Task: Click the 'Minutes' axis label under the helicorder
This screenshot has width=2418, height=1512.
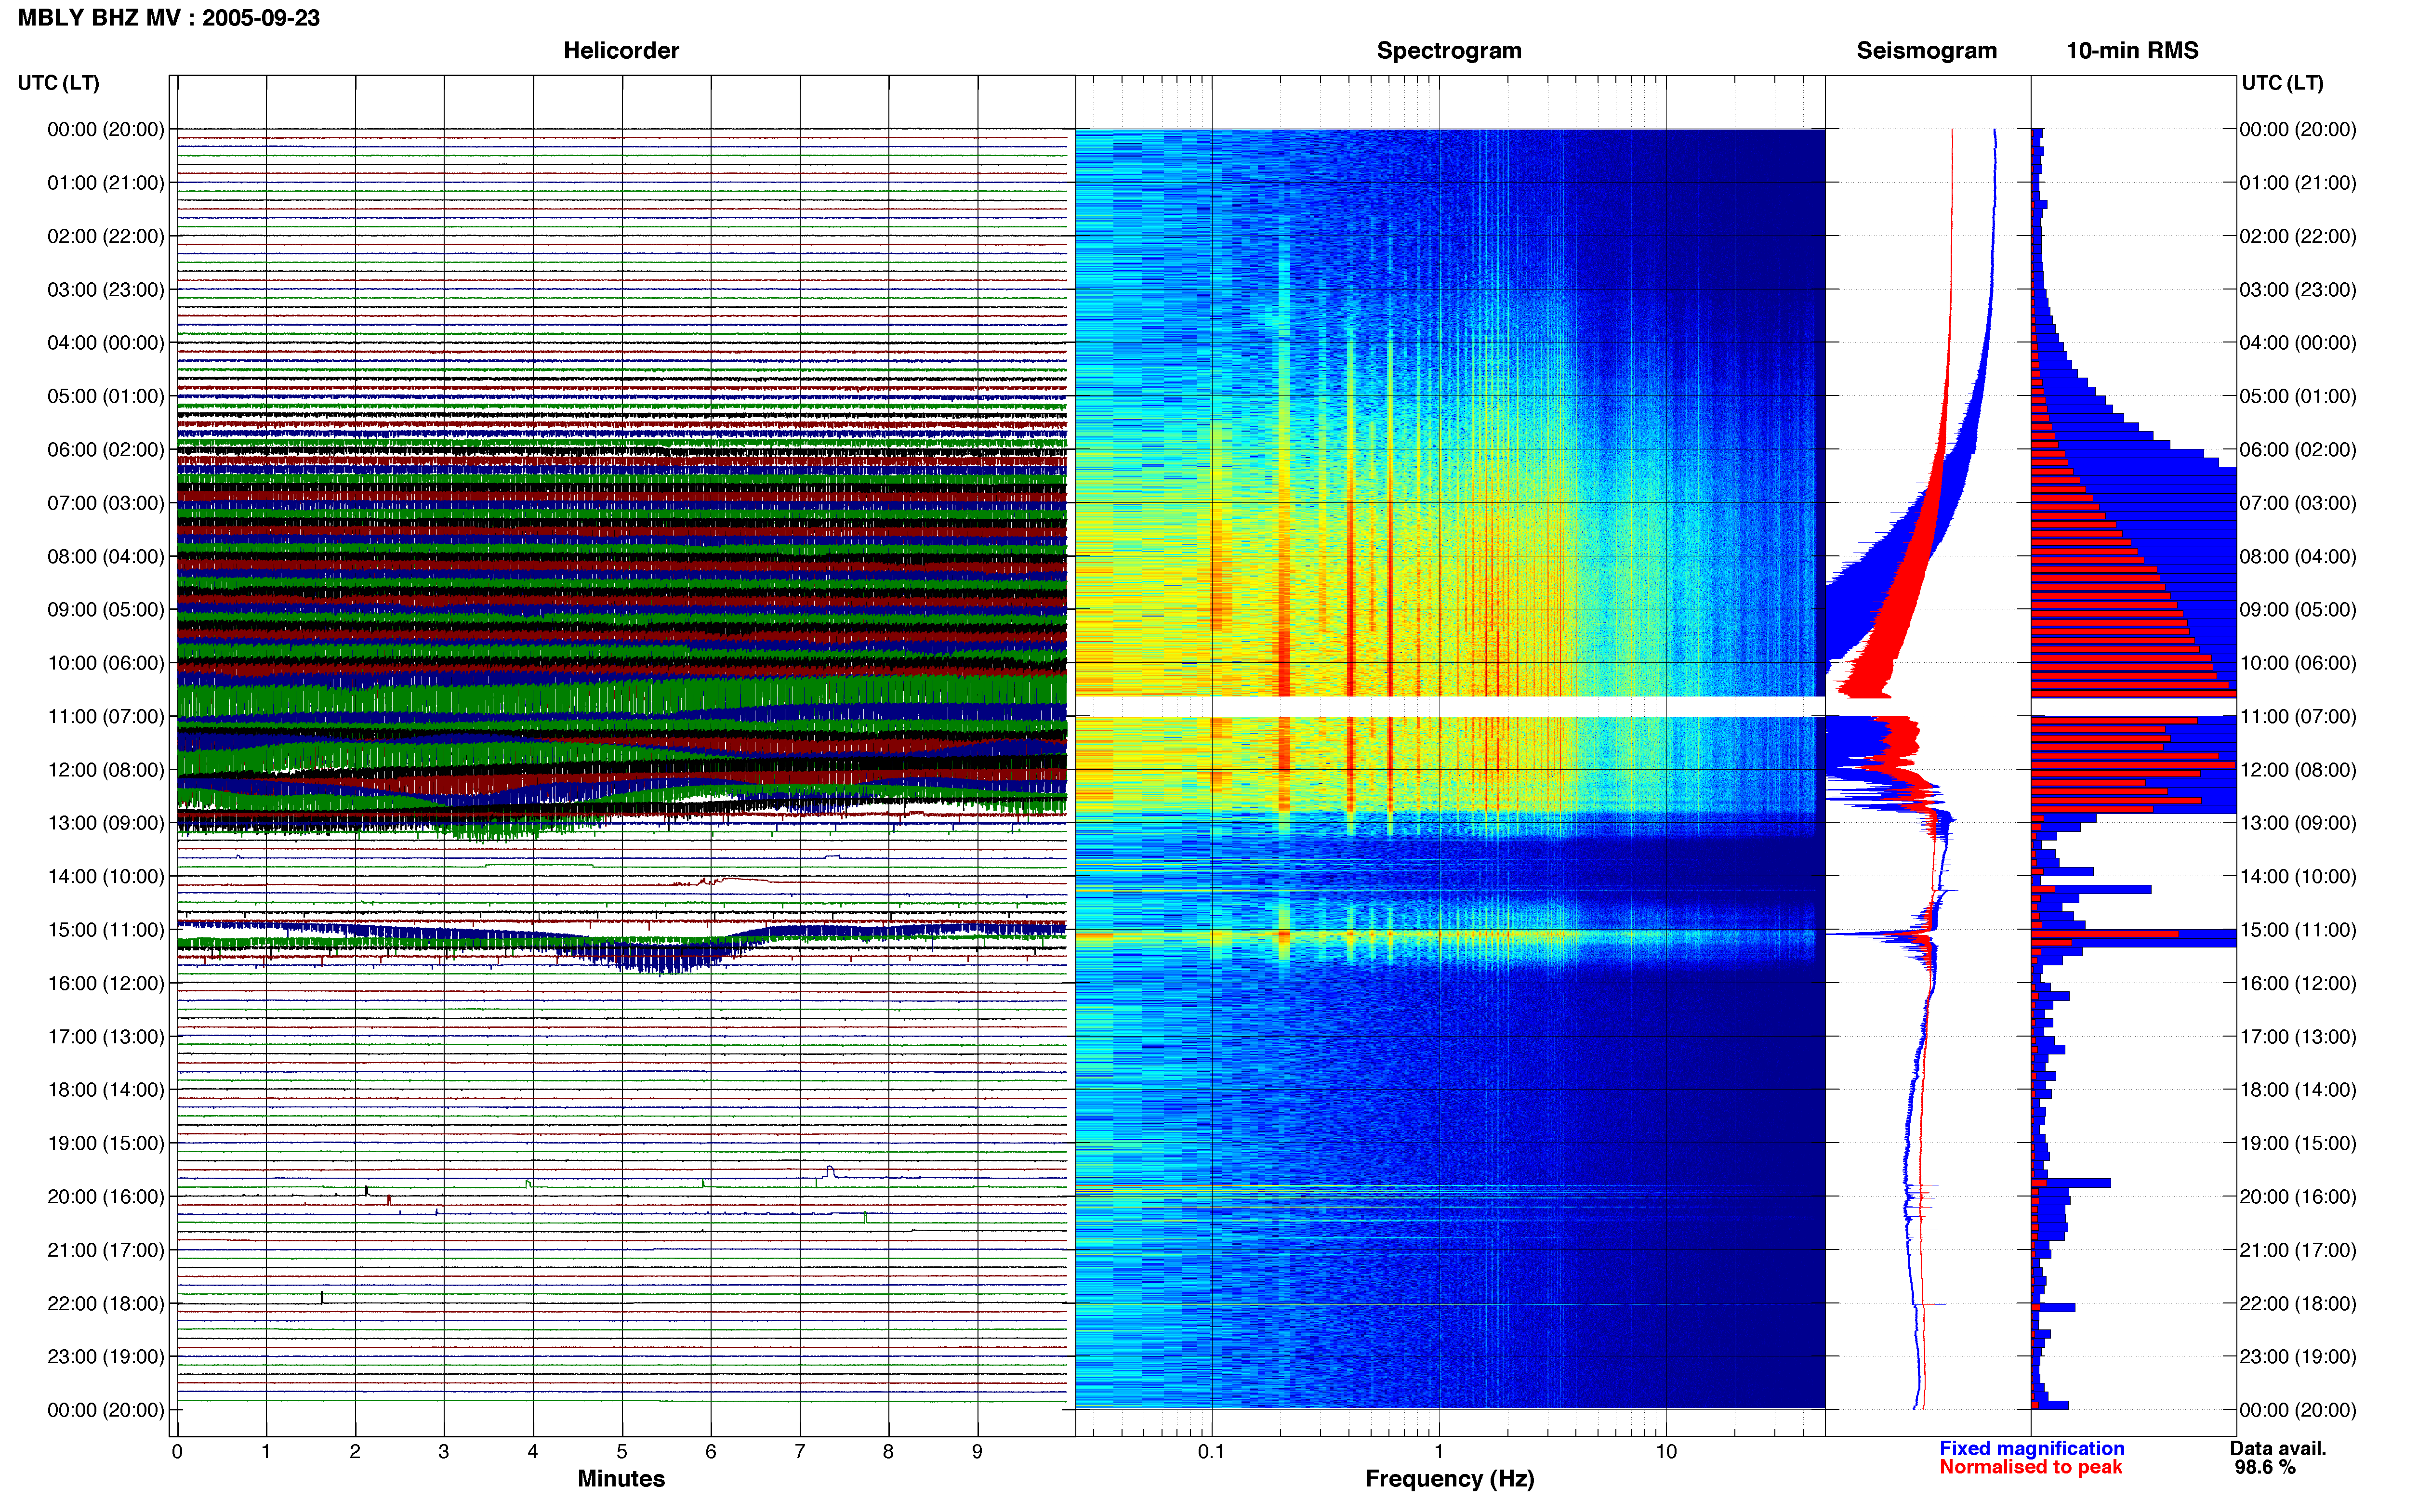Action: point(621,1478)
